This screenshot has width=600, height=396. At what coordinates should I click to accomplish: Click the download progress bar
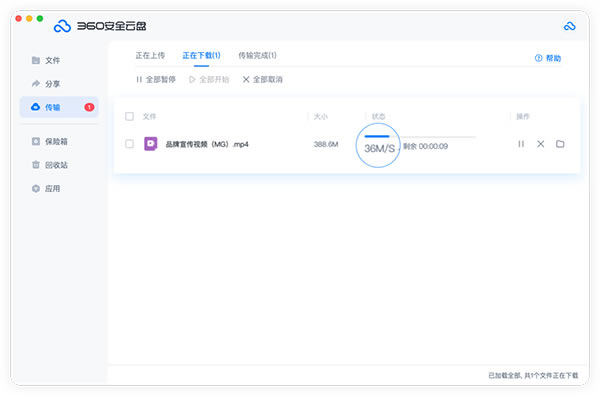420,136
